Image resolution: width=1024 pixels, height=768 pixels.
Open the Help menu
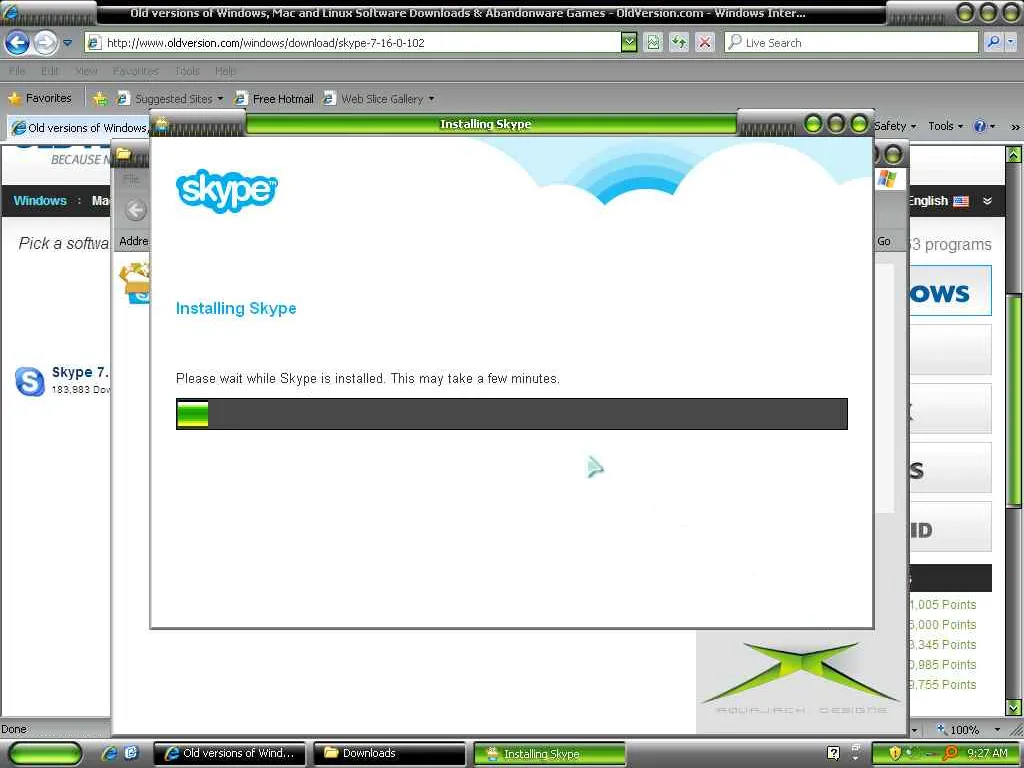(225, 71)
